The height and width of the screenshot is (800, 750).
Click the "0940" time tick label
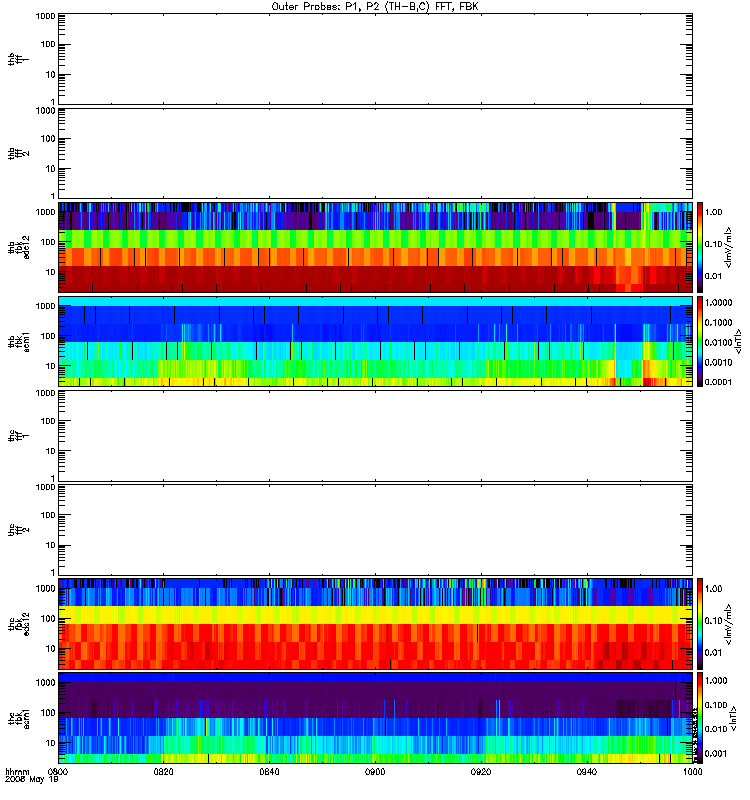(587, 772)
